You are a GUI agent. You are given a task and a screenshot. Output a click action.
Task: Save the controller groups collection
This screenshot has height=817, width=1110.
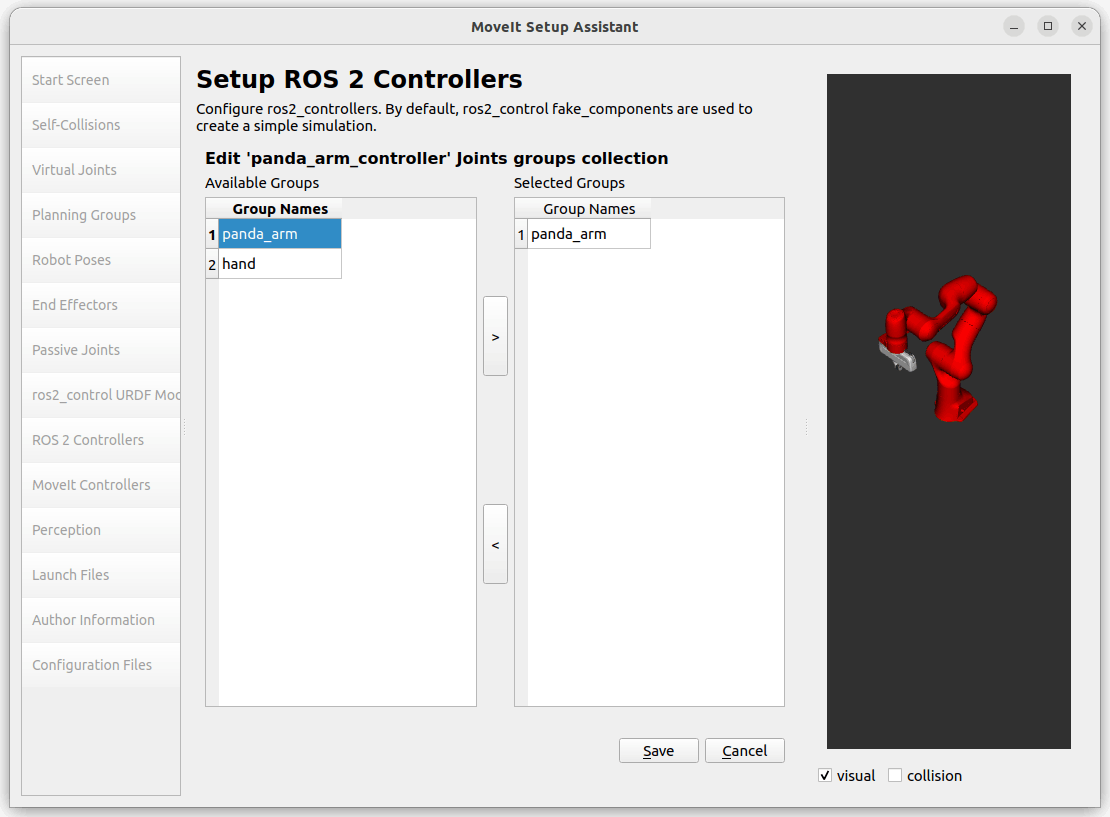click(658, 750)
